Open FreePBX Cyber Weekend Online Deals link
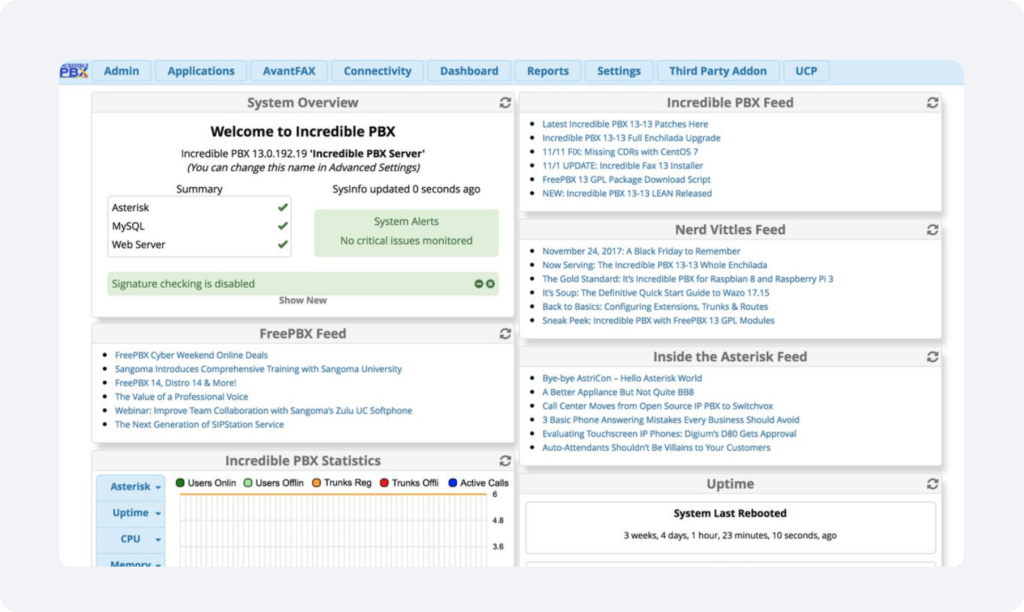The image size is (1024, 612). [x=191, y=355]
